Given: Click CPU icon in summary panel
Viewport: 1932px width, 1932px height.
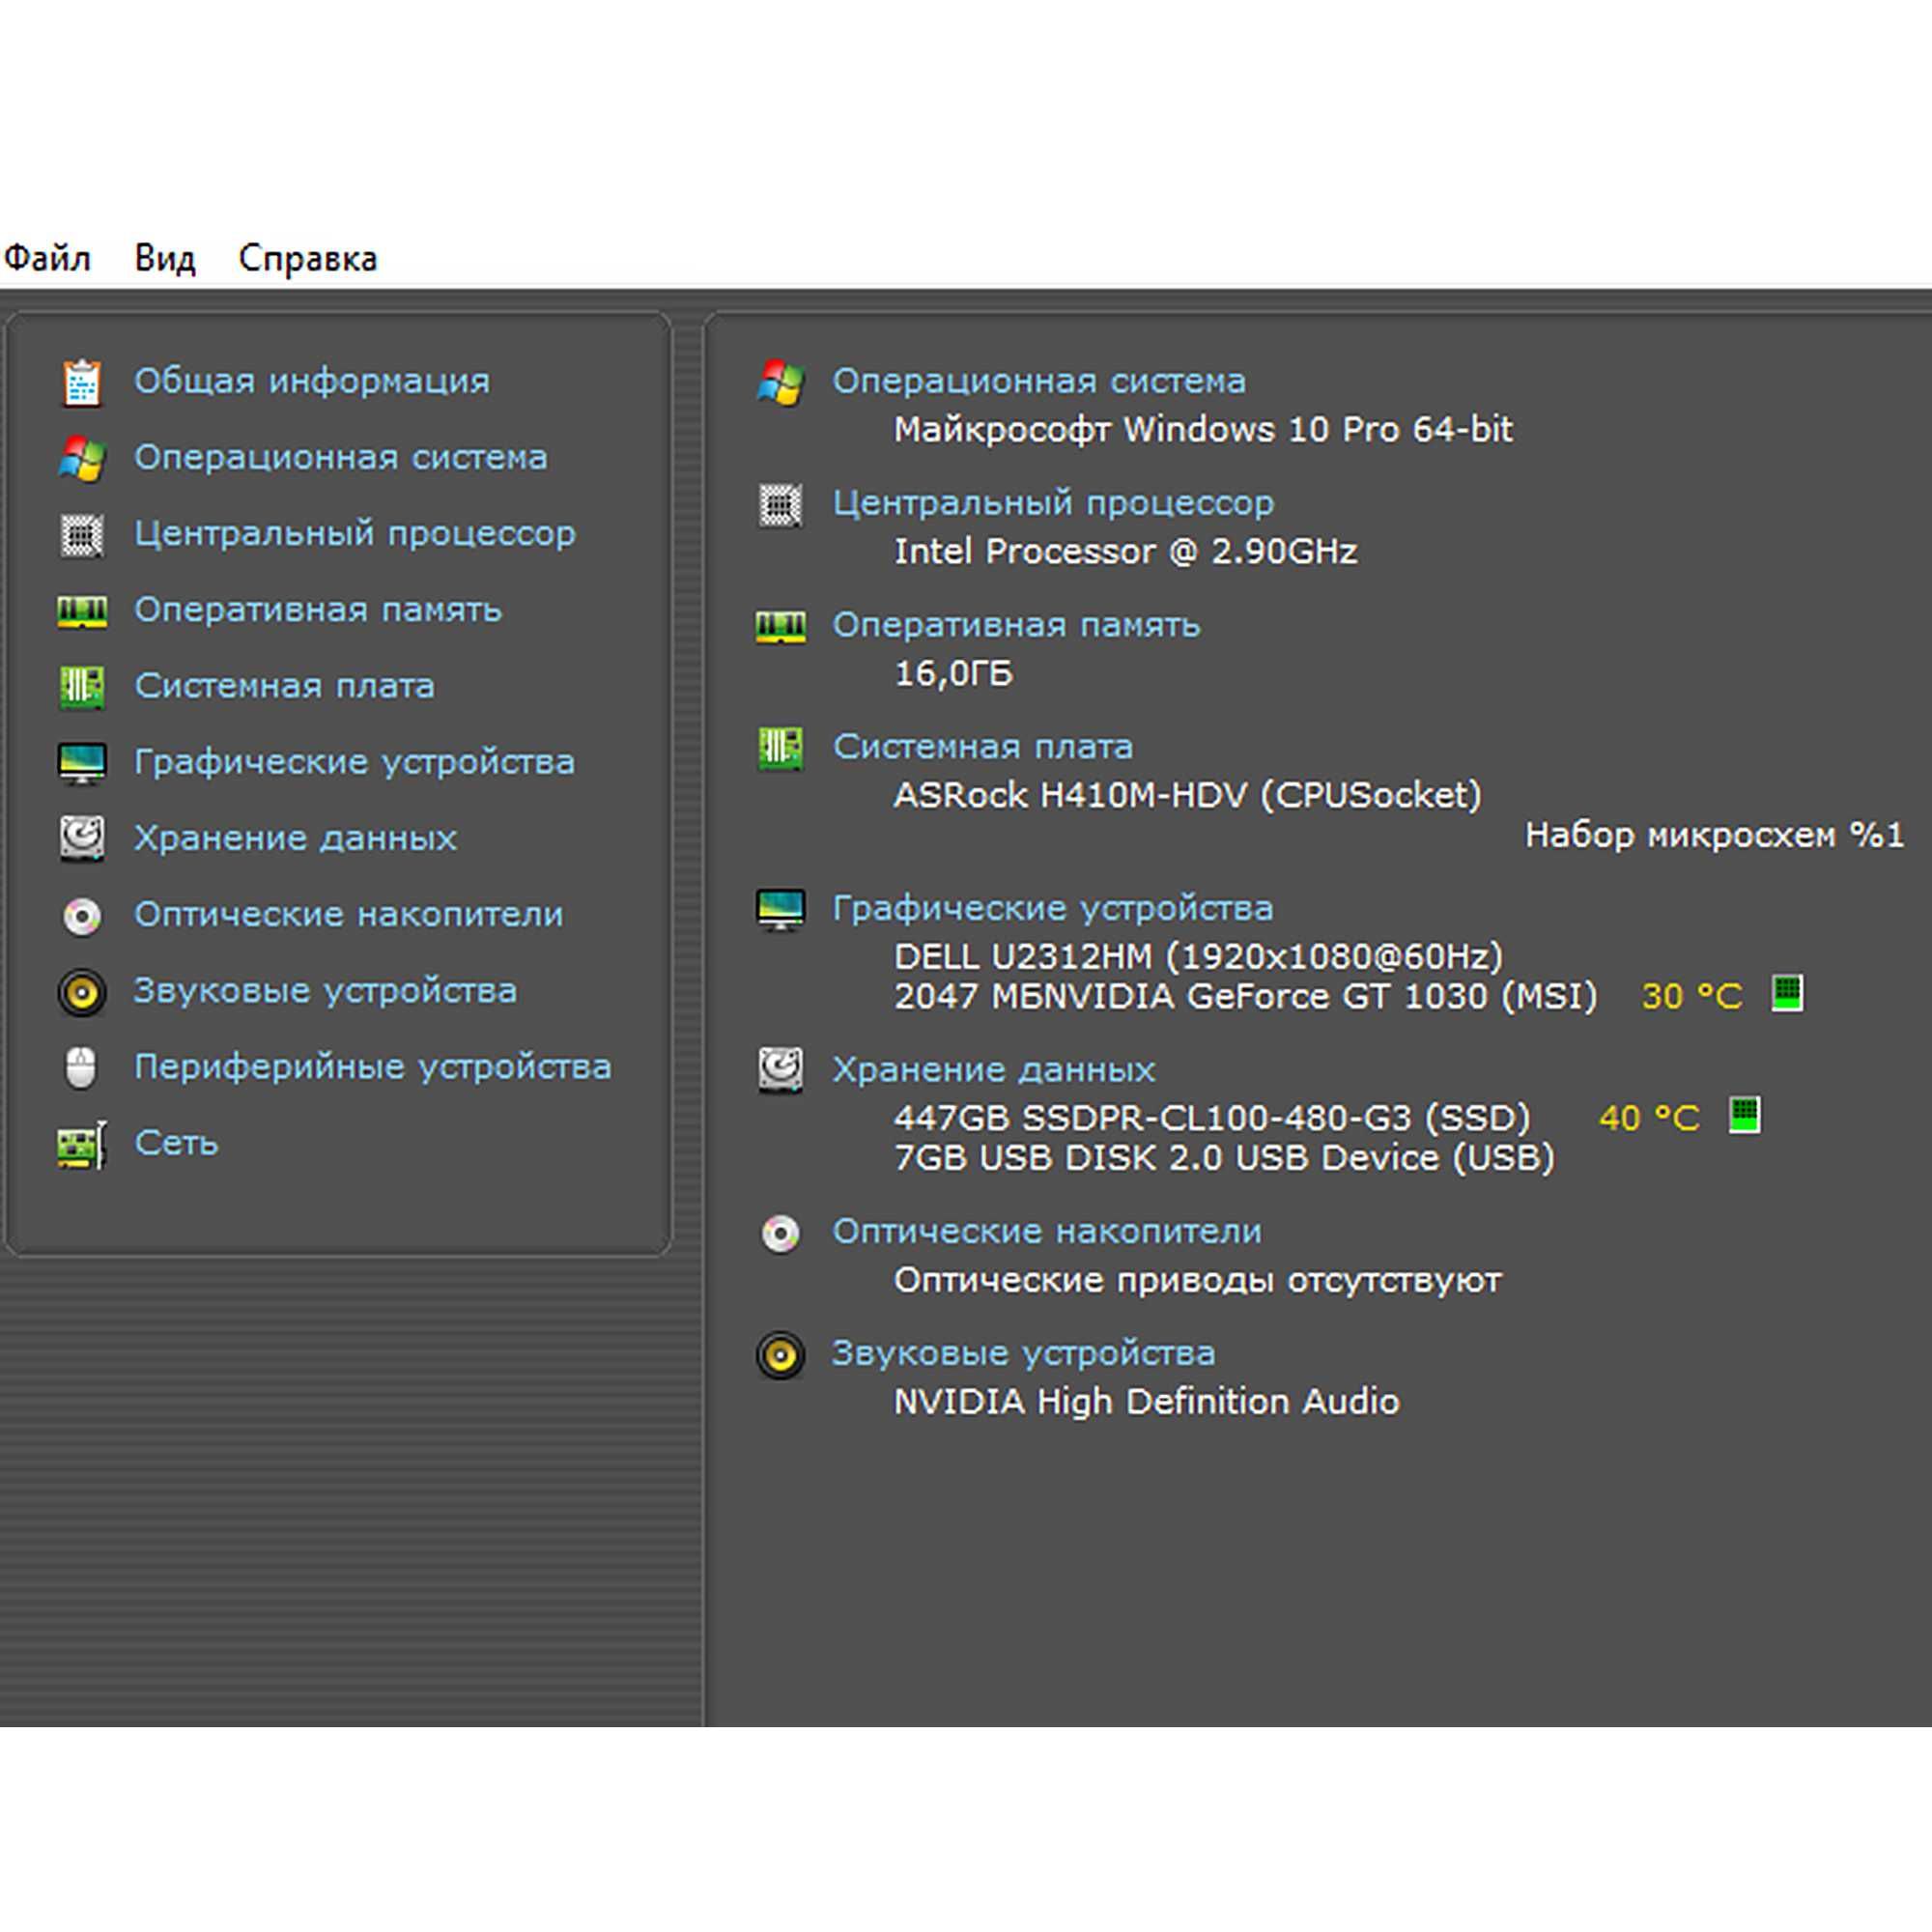Looking at the screenshot, I should click(780, 505).
